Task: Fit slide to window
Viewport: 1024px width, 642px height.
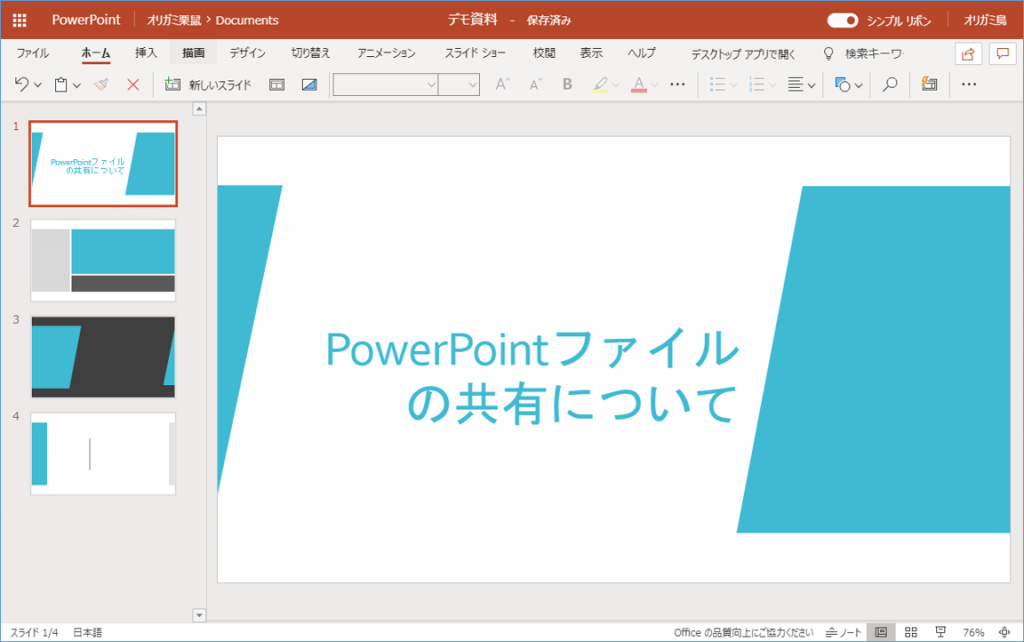Action: pos(1004,632)
